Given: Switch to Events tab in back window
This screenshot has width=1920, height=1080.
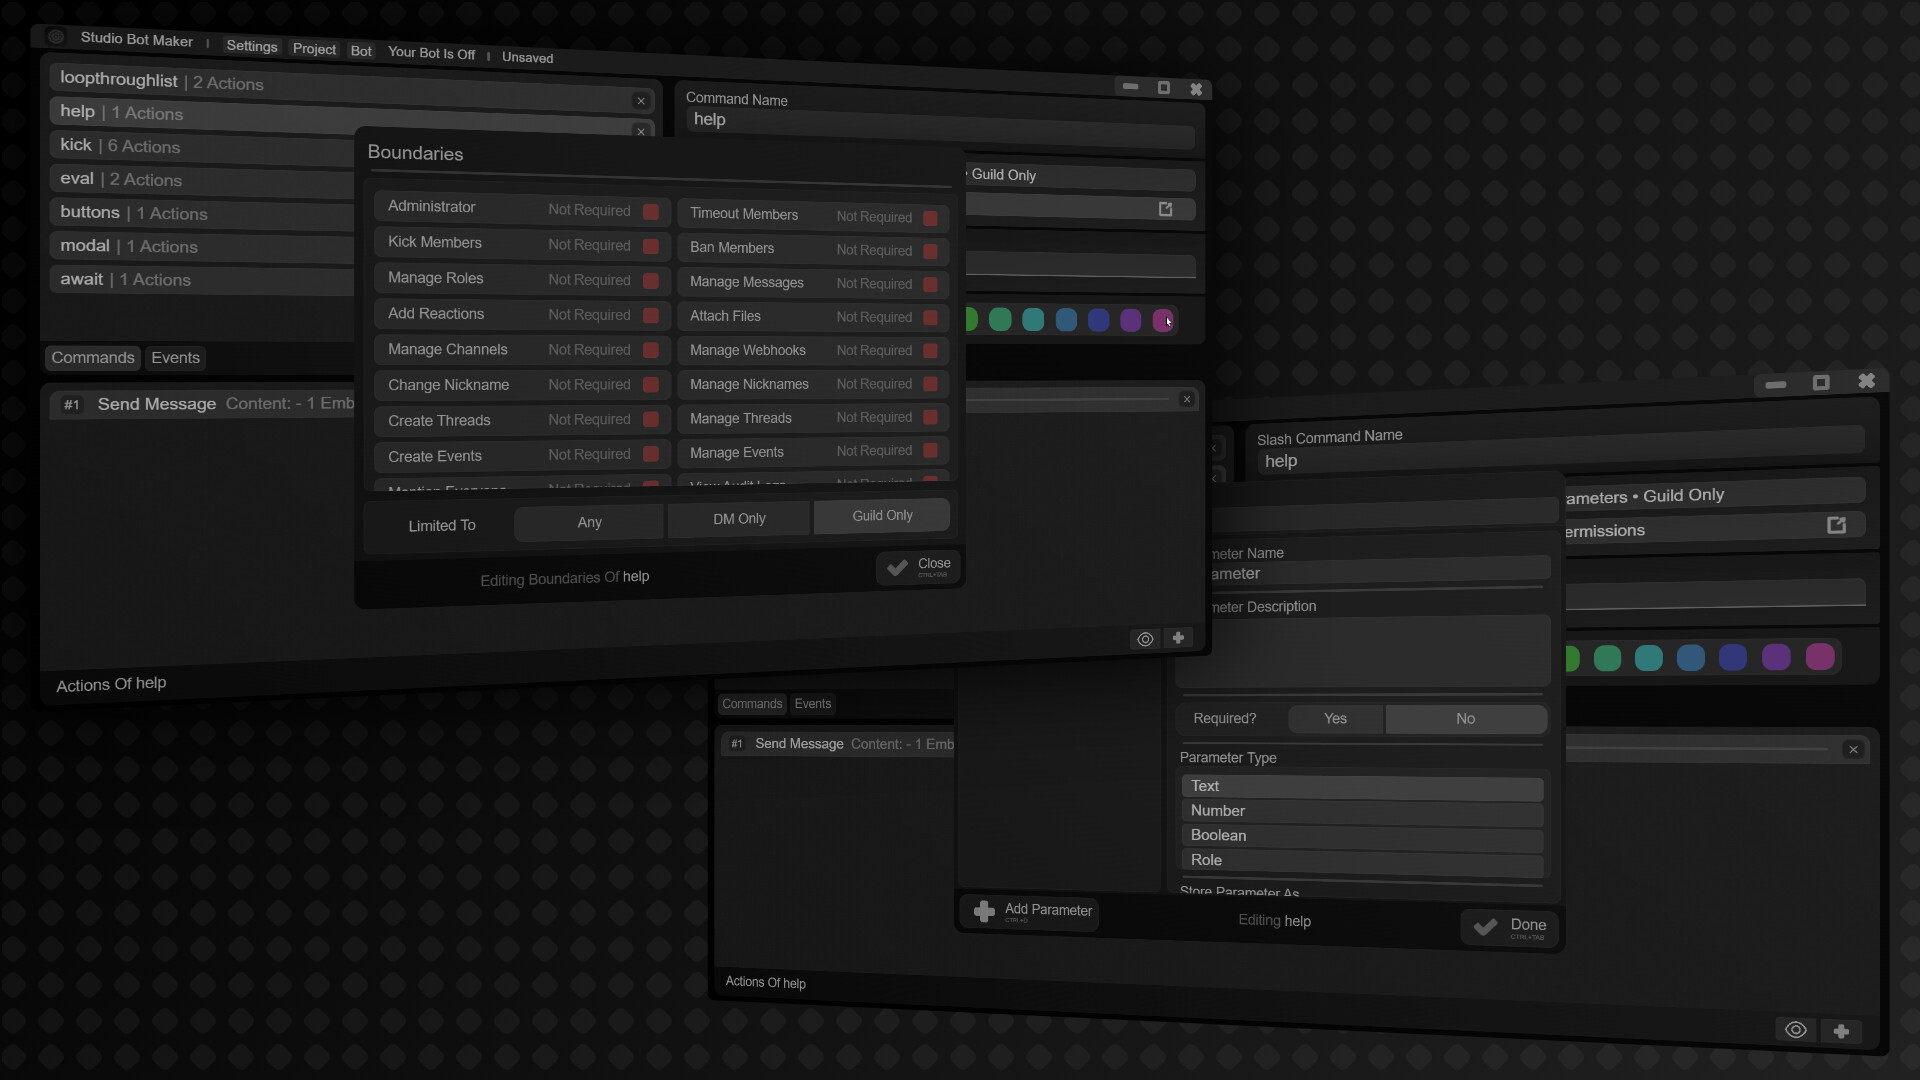Looking at the screenshot, I should click(x=813, y=704).
